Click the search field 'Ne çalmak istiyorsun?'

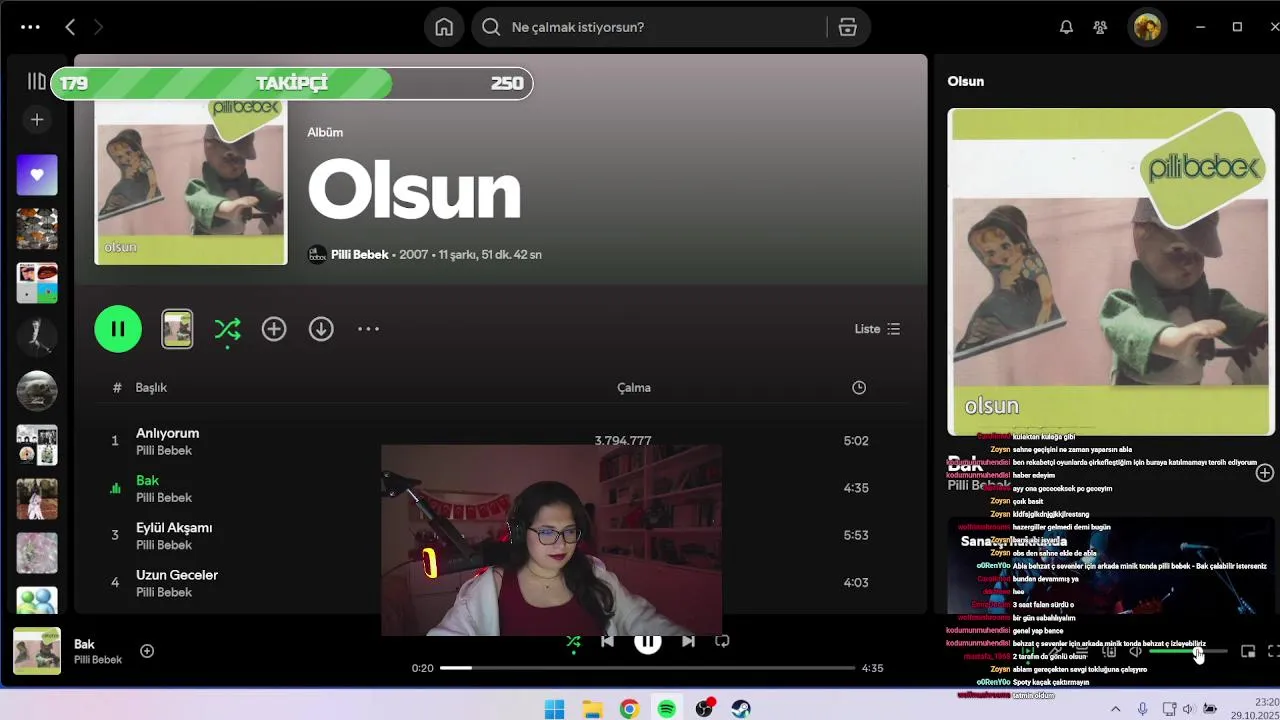[650, 27]
